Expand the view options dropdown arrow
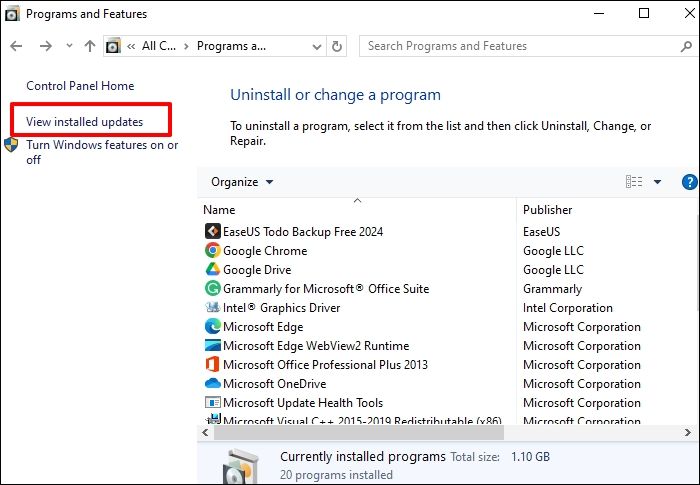 pos(657,182)
